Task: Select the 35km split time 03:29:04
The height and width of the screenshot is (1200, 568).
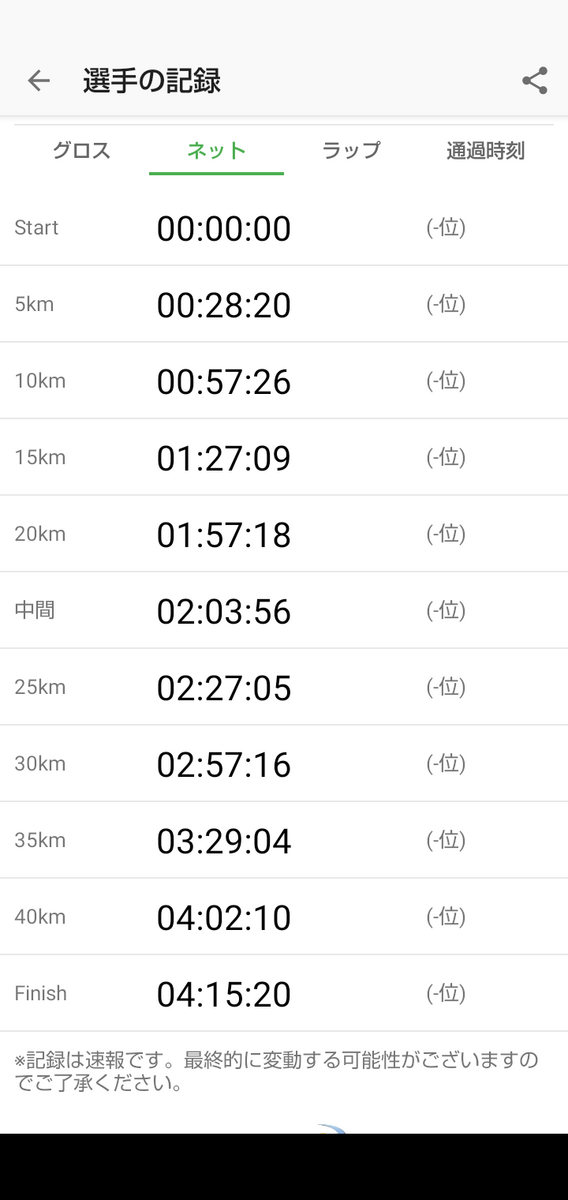Action: click(x=224, y=841)
